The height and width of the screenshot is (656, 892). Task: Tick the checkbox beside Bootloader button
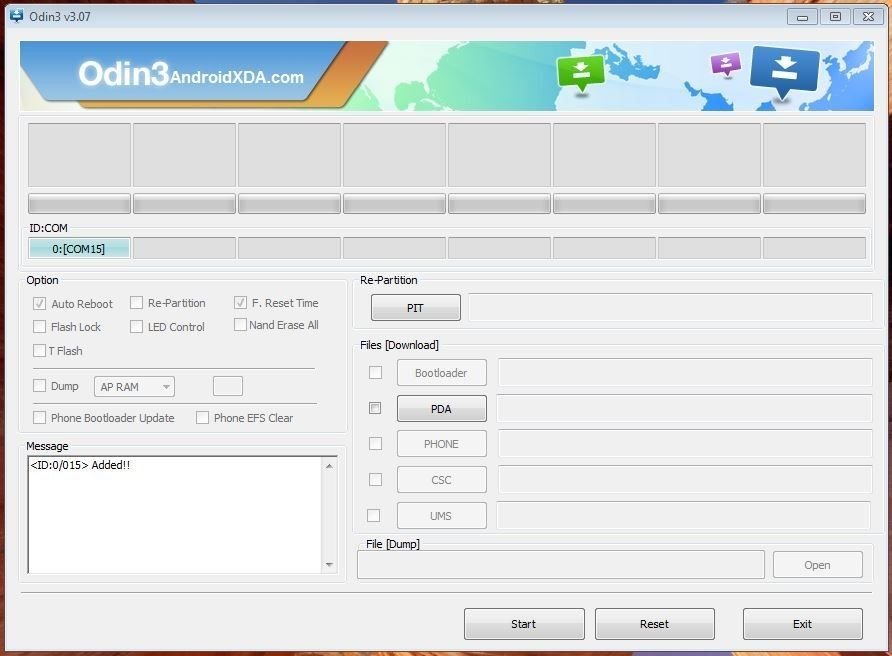tap(375, 372)
